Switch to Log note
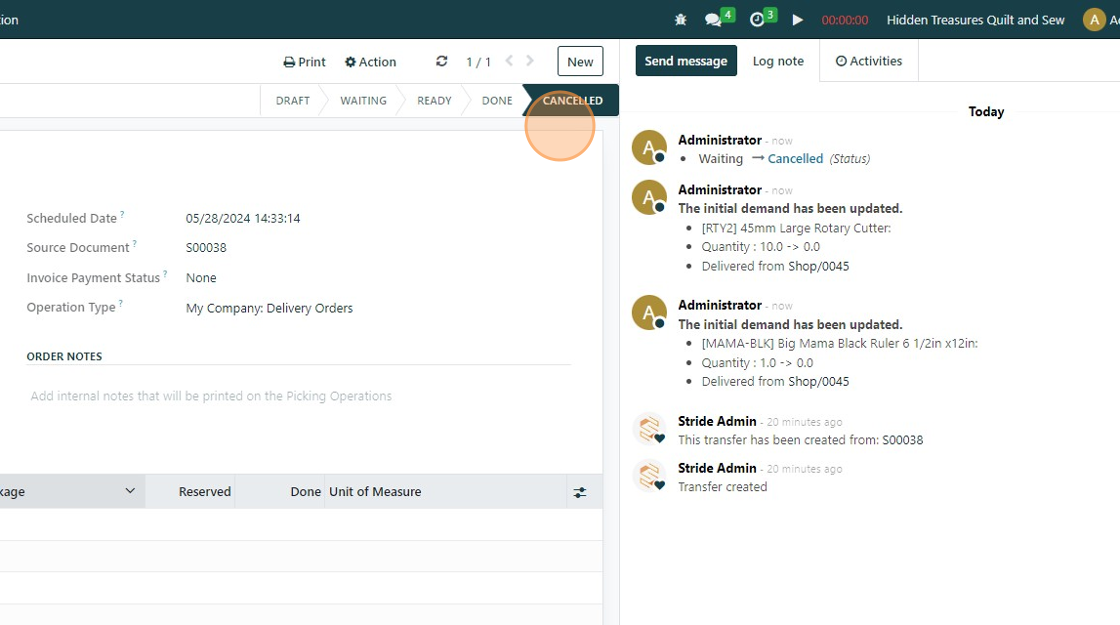Viewport: 1120px width, 625px height. tap(778, 61)
